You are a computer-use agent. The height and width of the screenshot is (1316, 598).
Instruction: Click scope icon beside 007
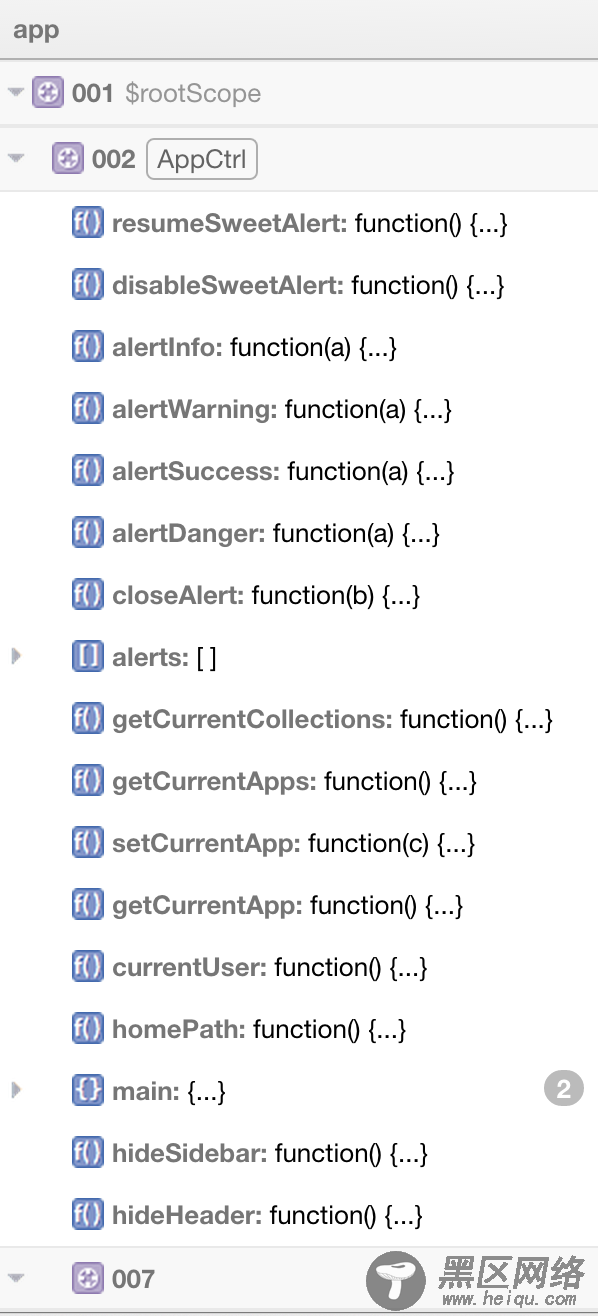tap(88, 1278)
